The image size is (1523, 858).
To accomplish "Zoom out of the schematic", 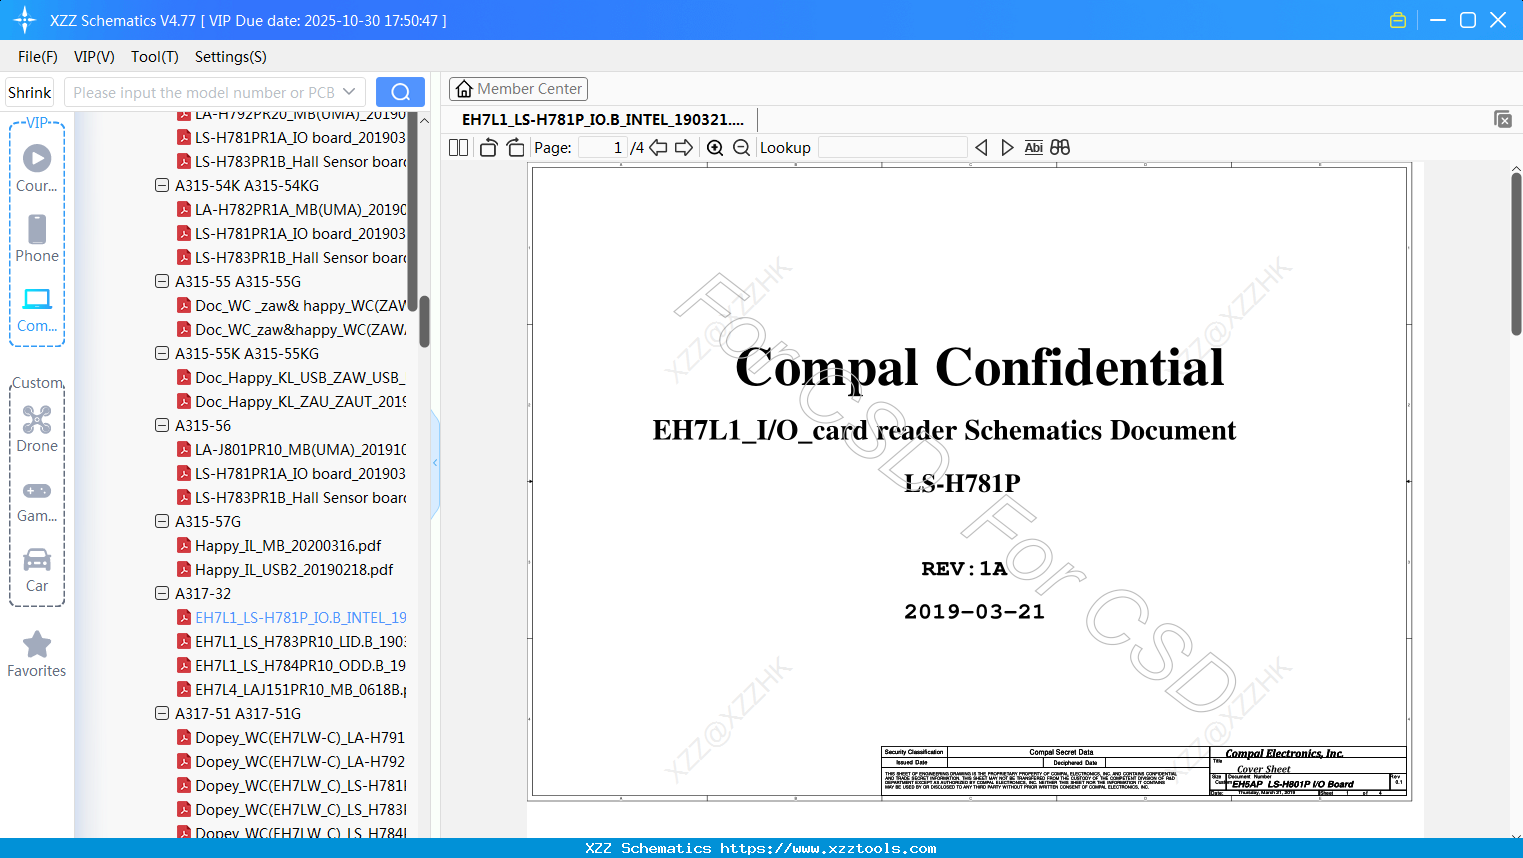I will coord(741,147).
